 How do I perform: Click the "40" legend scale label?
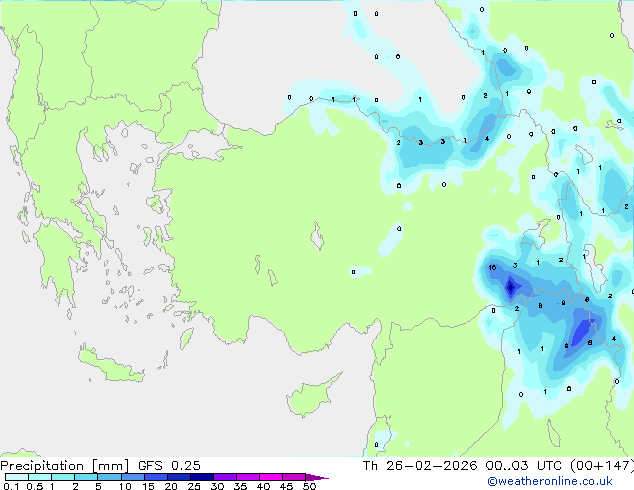[263, 486]
